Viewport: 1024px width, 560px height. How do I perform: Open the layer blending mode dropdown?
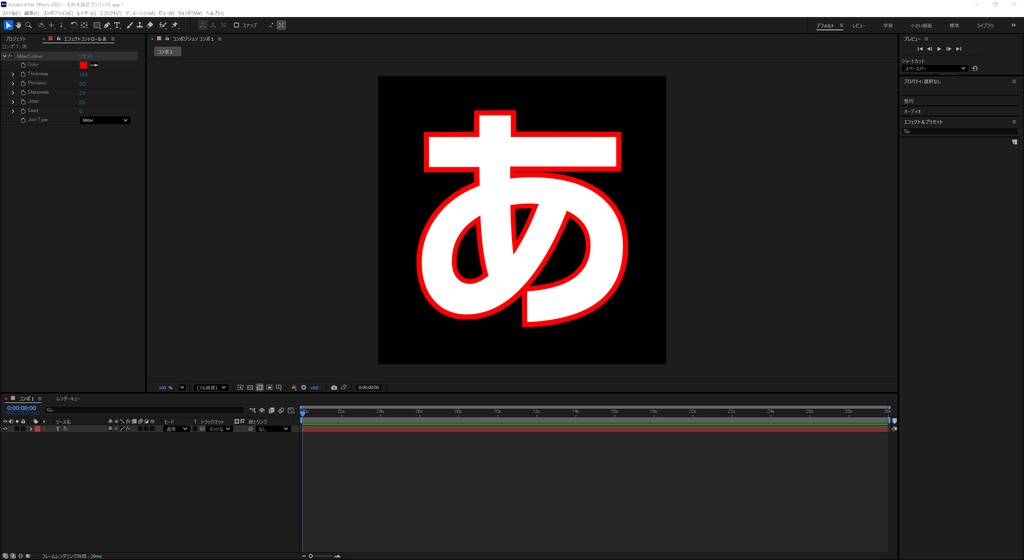tap(176, 429)
